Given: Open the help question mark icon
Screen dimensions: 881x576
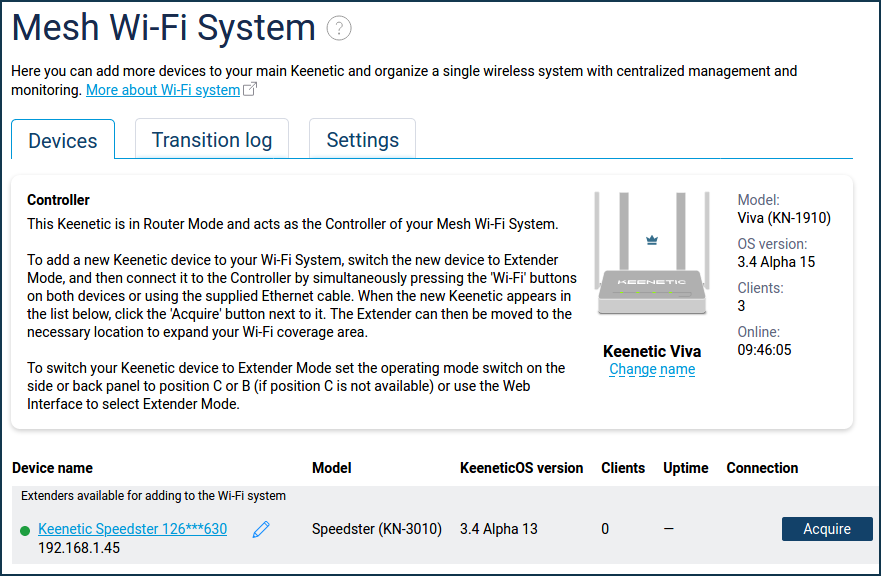Looking at the screenshot, I should (339, 28).
